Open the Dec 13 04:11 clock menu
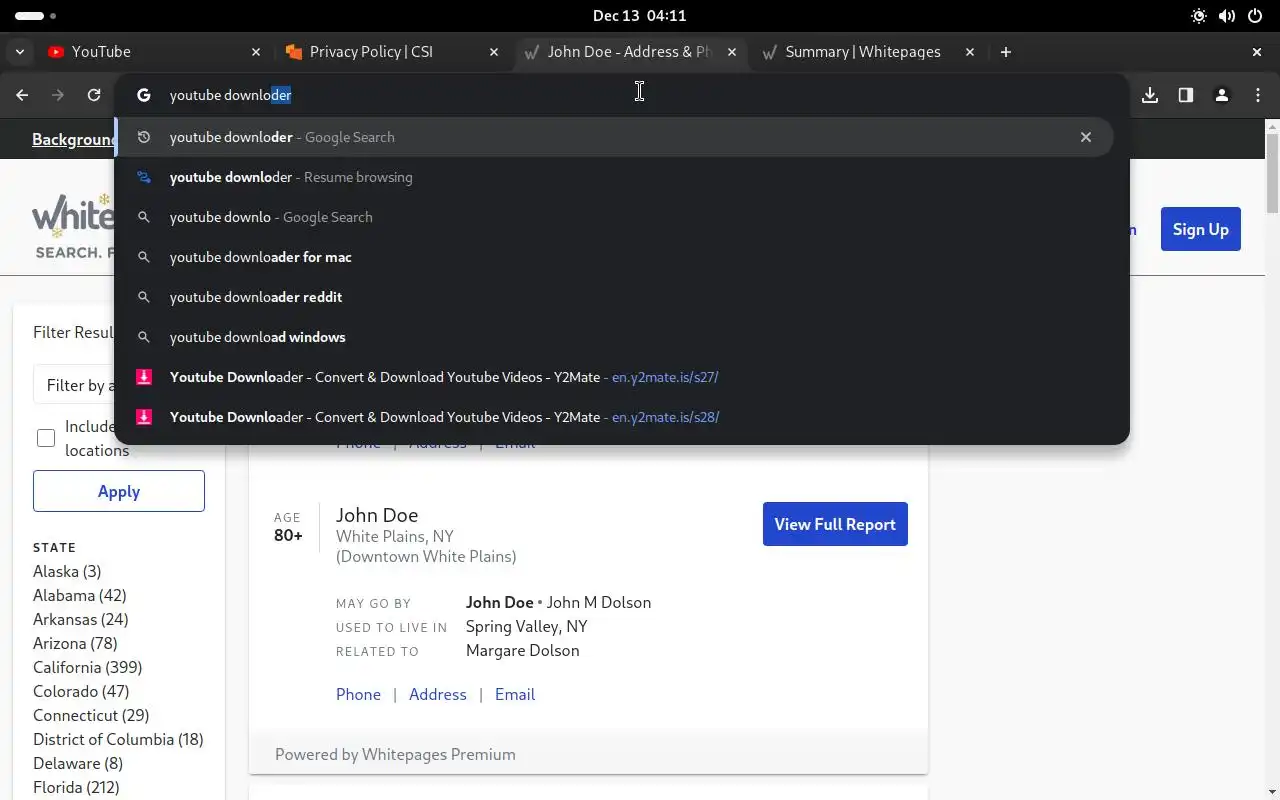1280x800 pixels. [639, 16]
